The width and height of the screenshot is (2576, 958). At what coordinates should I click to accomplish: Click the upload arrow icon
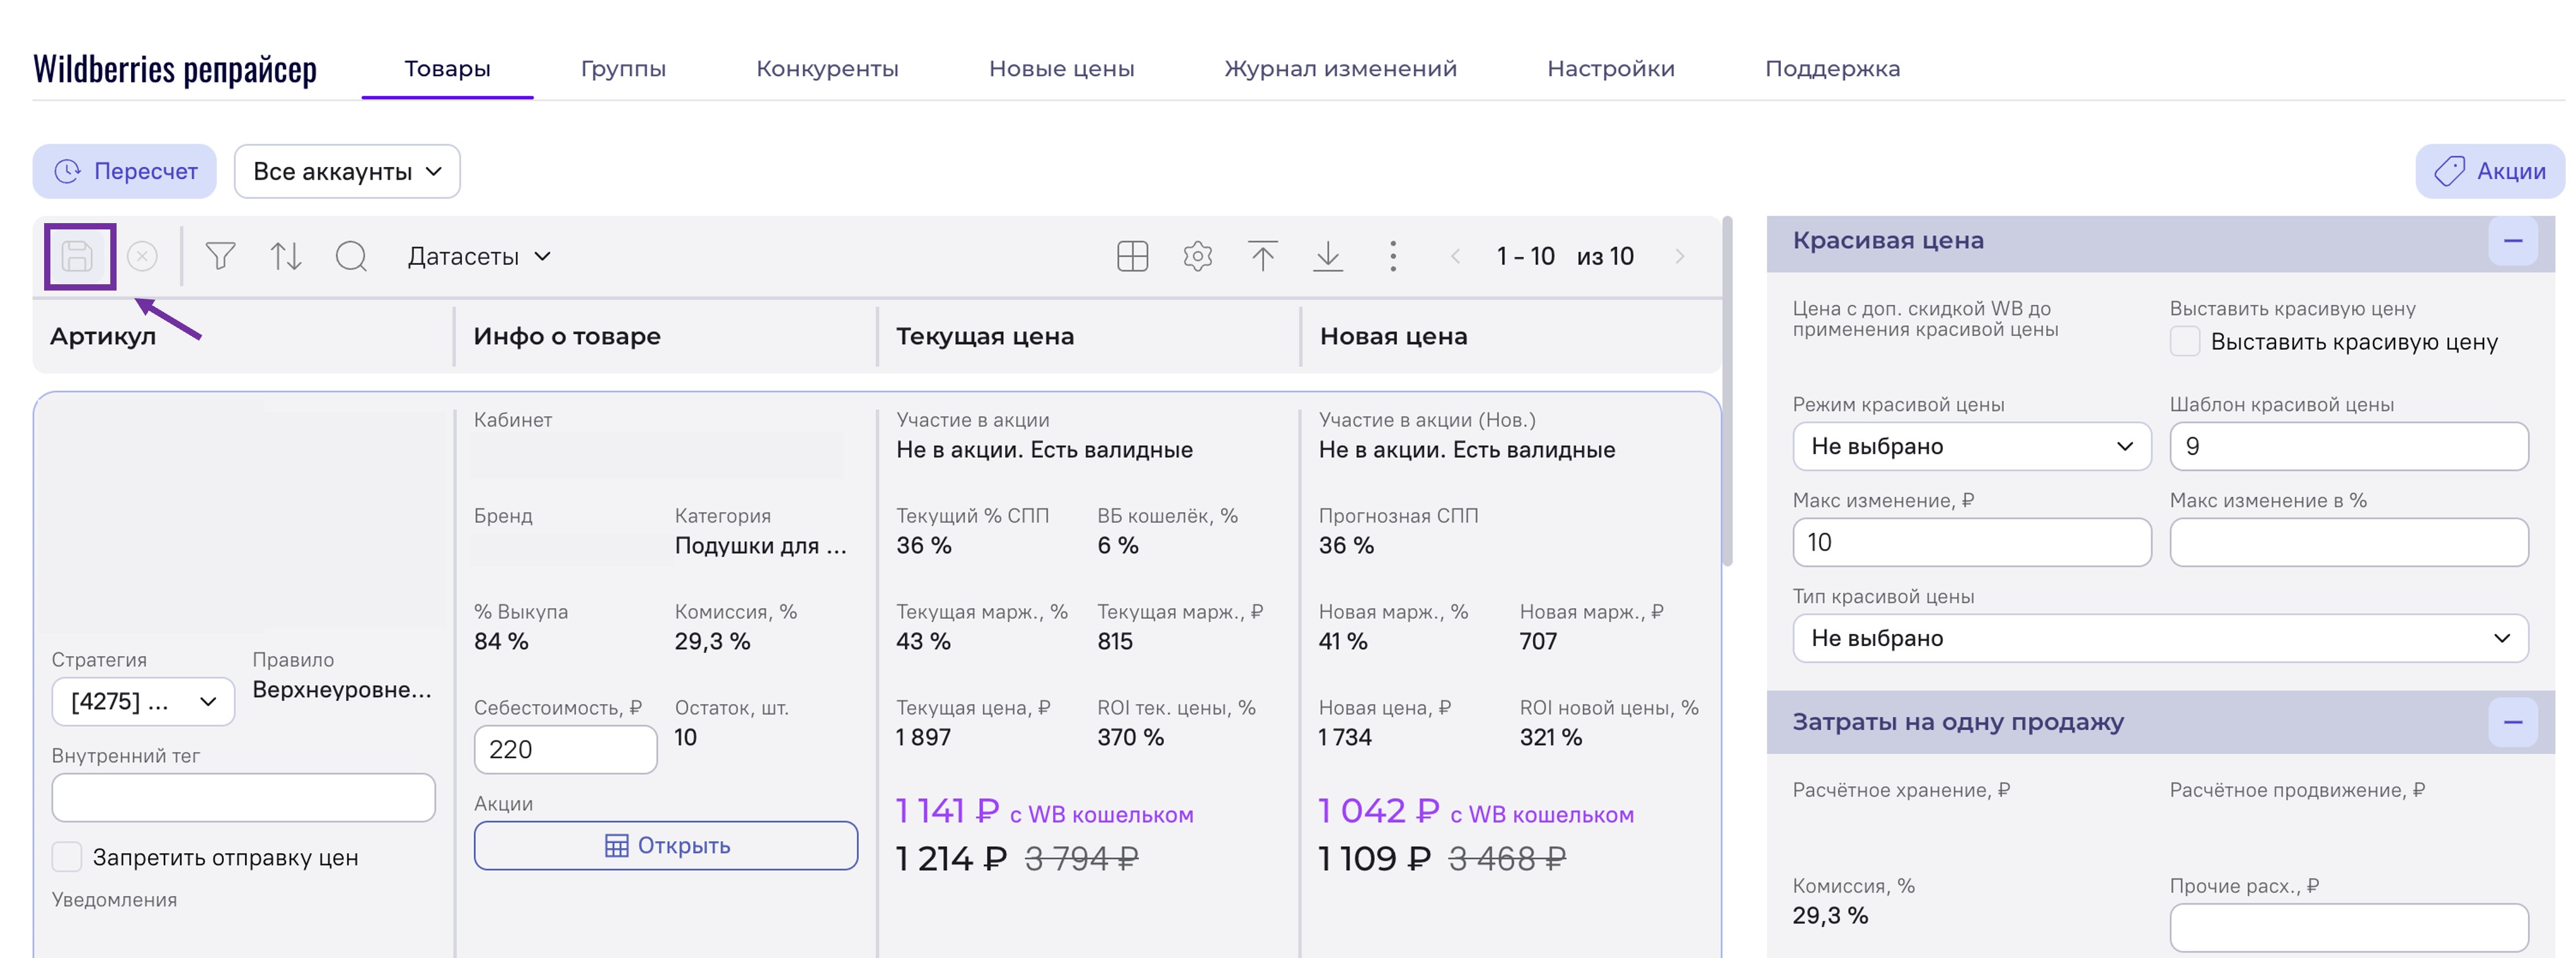tap(1262, 257)
